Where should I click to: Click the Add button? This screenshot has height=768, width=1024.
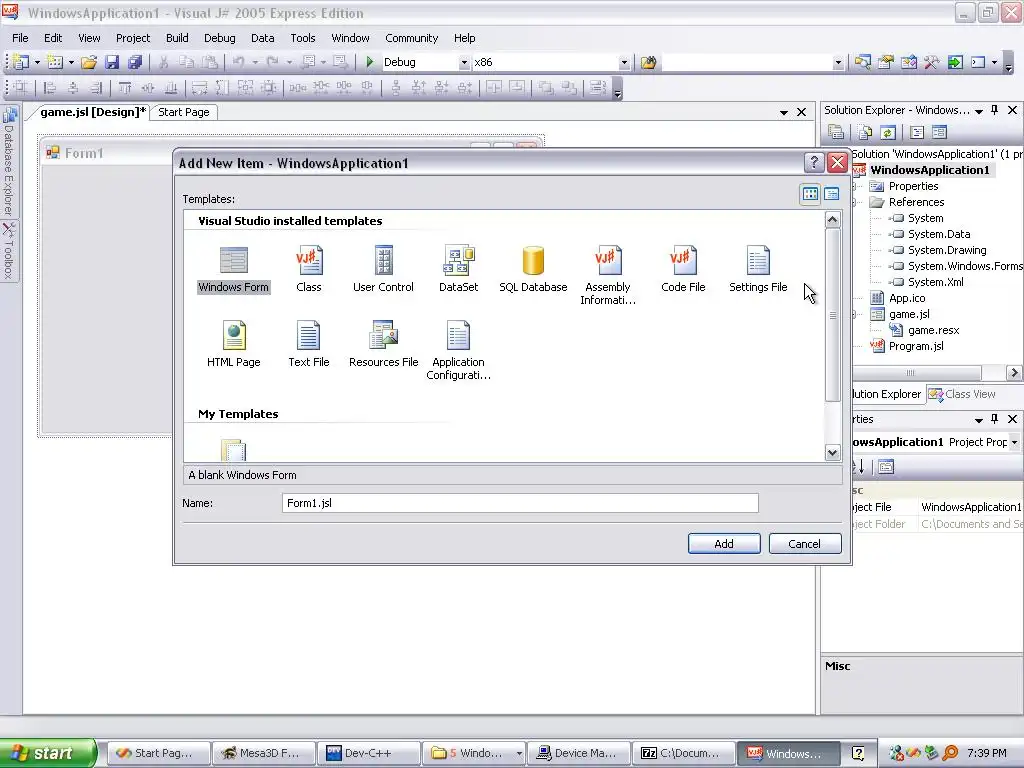[x=724, y=543]
